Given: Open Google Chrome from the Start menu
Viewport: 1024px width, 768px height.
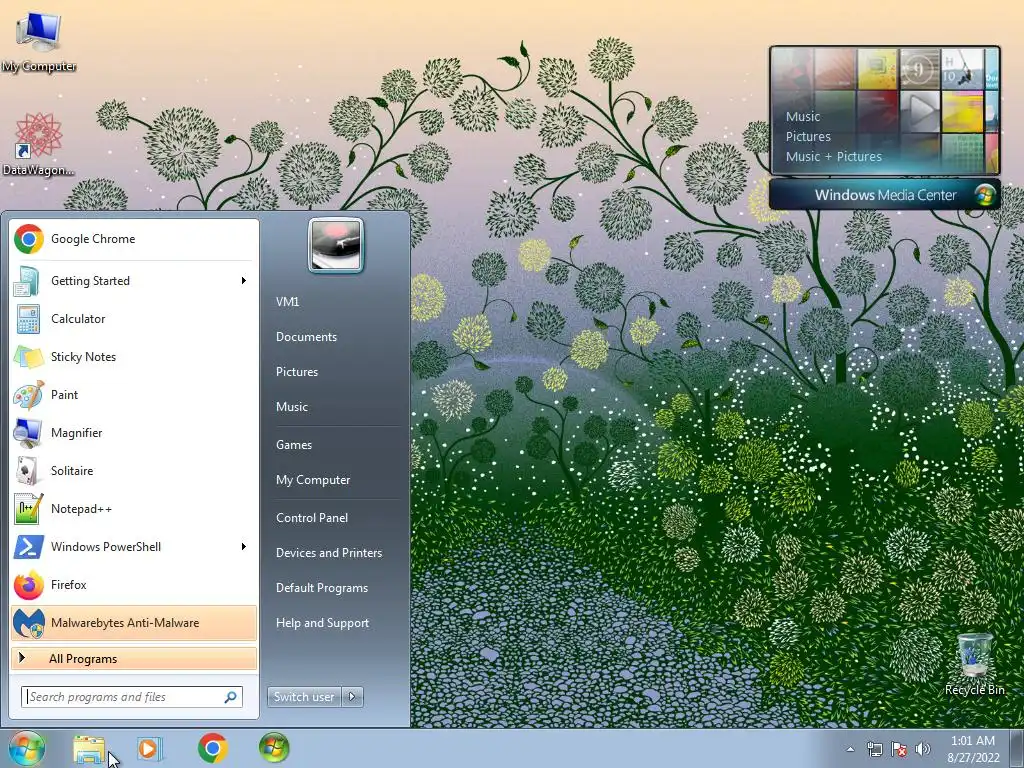Looking at the screenshot, I should coord(134,239).
